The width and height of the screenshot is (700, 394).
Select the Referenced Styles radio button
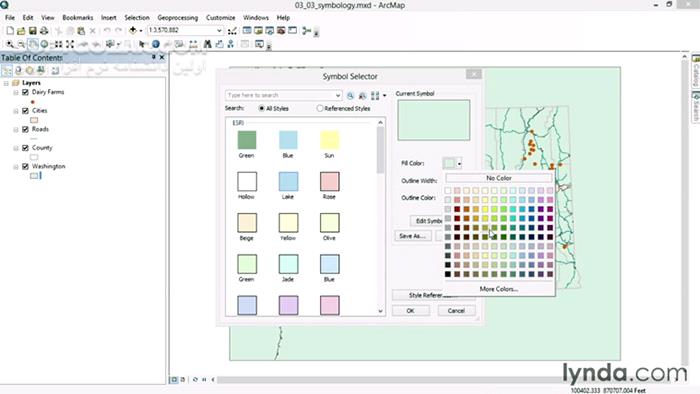[320, 108]
